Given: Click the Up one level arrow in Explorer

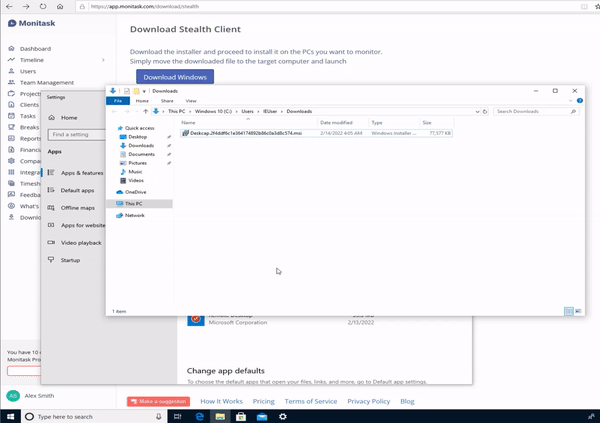Looking at the screenshot, I should 145,111.
